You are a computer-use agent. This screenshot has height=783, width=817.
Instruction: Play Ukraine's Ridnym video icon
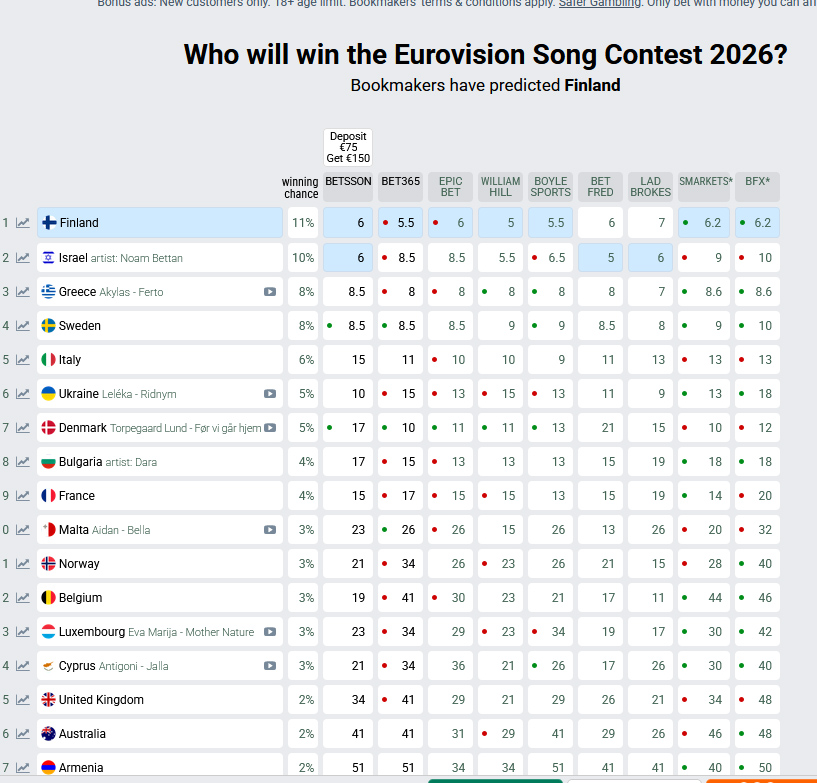point(270,394)
